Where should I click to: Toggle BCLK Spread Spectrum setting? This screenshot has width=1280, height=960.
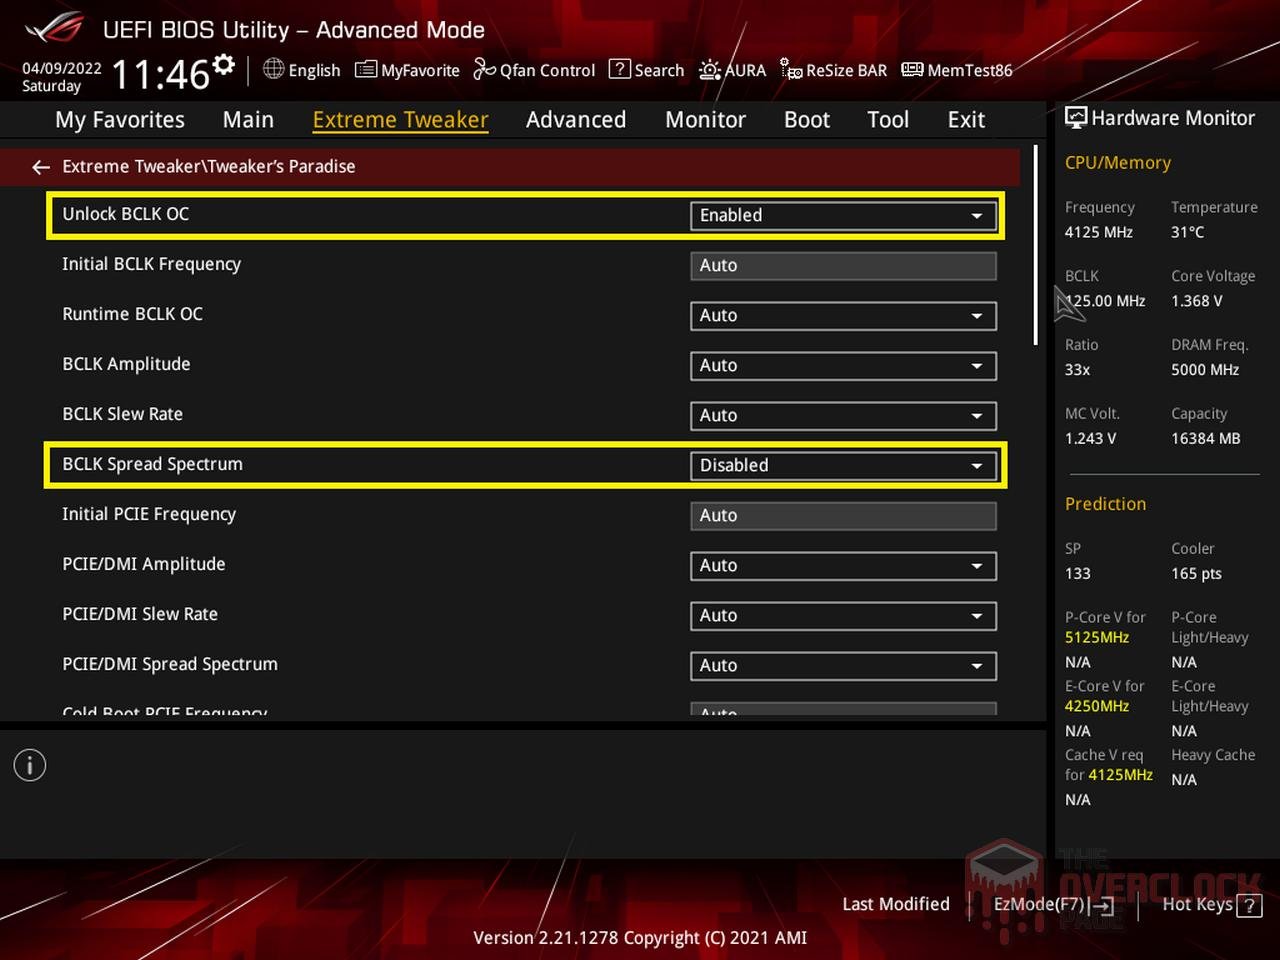pos(842,465)
